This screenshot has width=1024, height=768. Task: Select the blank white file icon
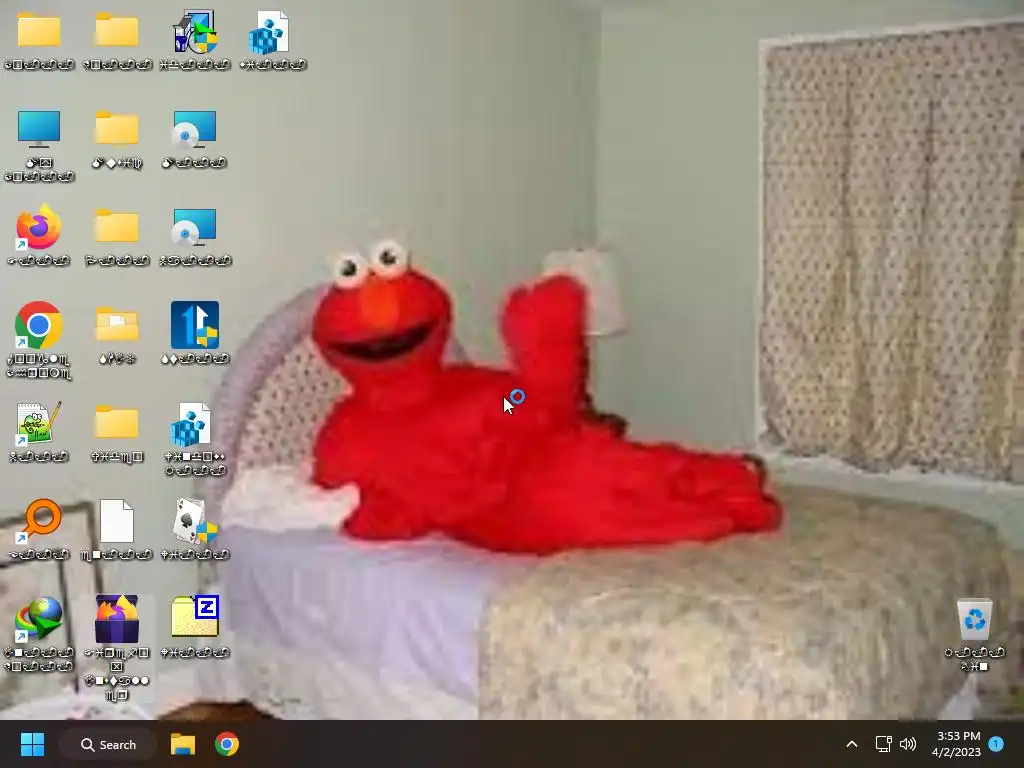pos(117,521)
